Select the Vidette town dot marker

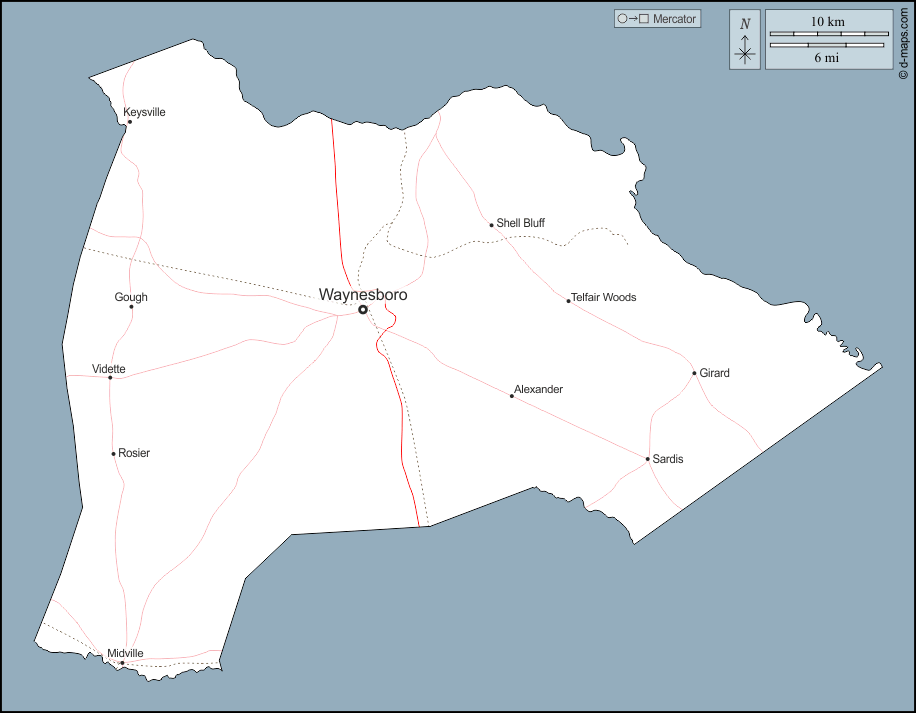pyautogui.click(x=110, y=378)
